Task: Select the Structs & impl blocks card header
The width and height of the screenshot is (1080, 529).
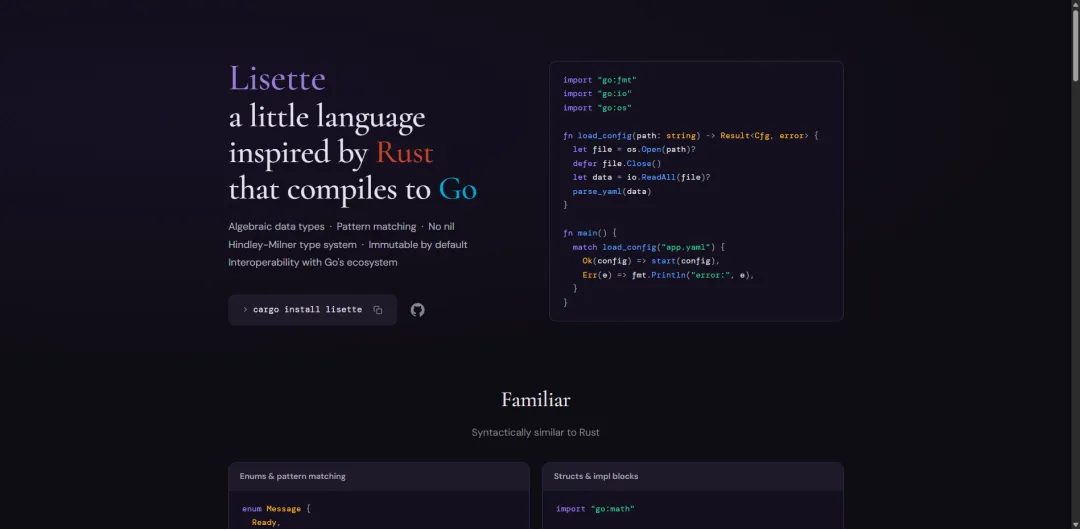Action: click(x=693, y=476)
